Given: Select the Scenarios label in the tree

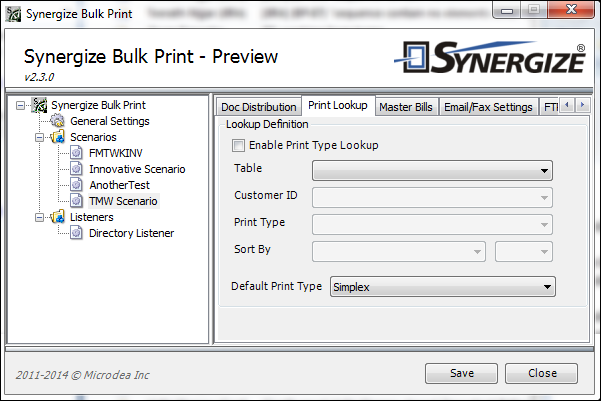Looking at the screenshot, I should (x=93, y=137).
